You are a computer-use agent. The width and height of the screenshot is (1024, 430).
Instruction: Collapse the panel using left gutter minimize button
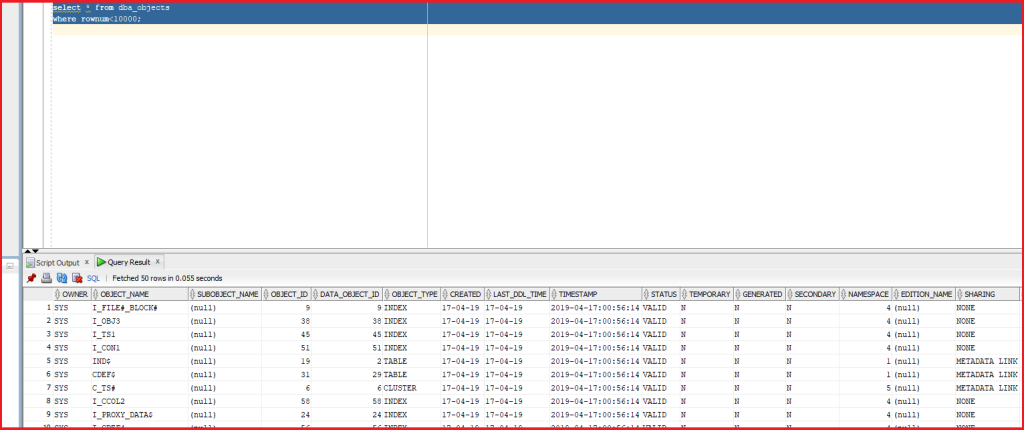pyautogui.click(x=11, y=266)
